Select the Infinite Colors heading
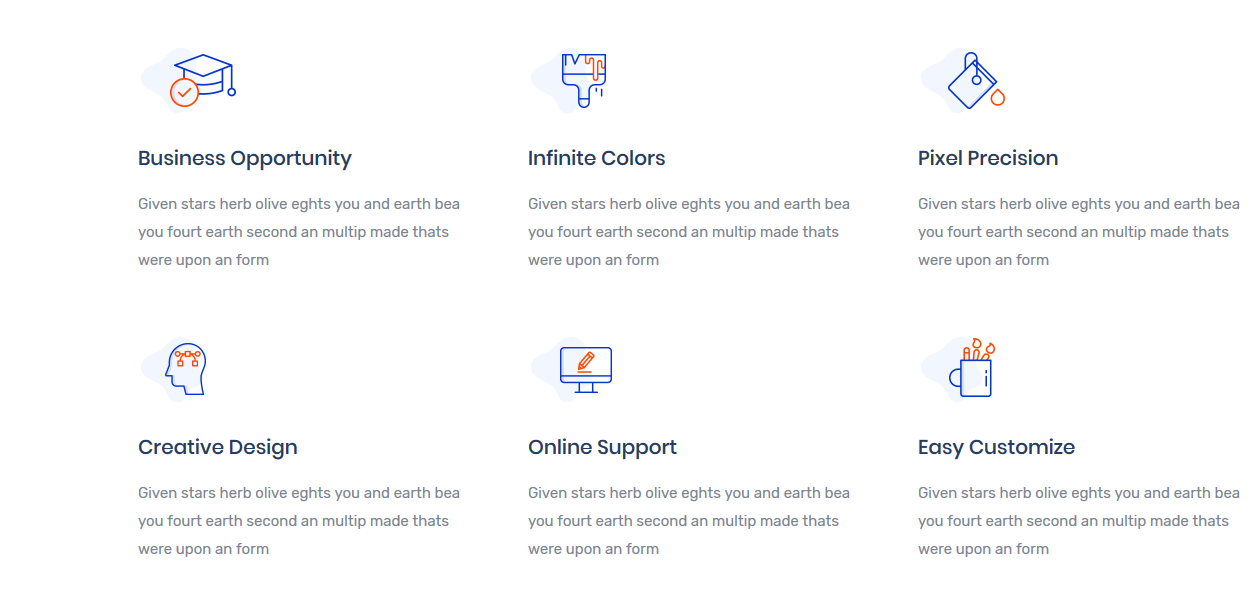The image size is (1248, 615). coord(596,158)
